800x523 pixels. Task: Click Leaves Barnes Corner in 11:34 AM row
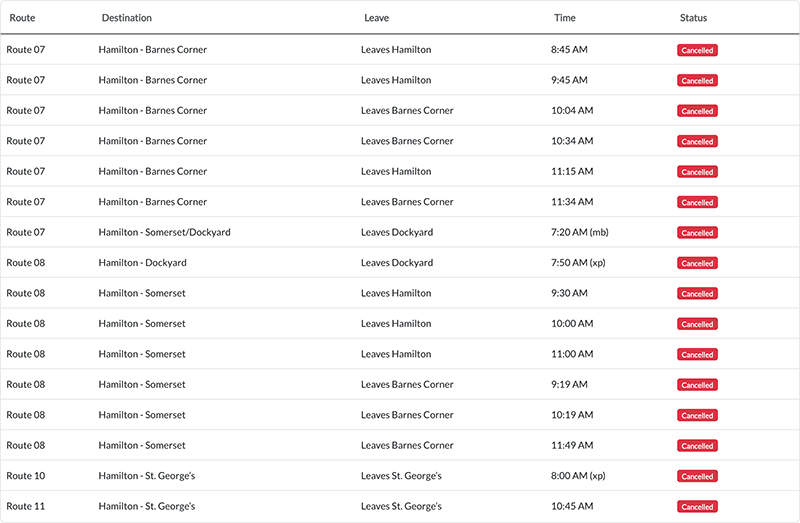(407, 202)
